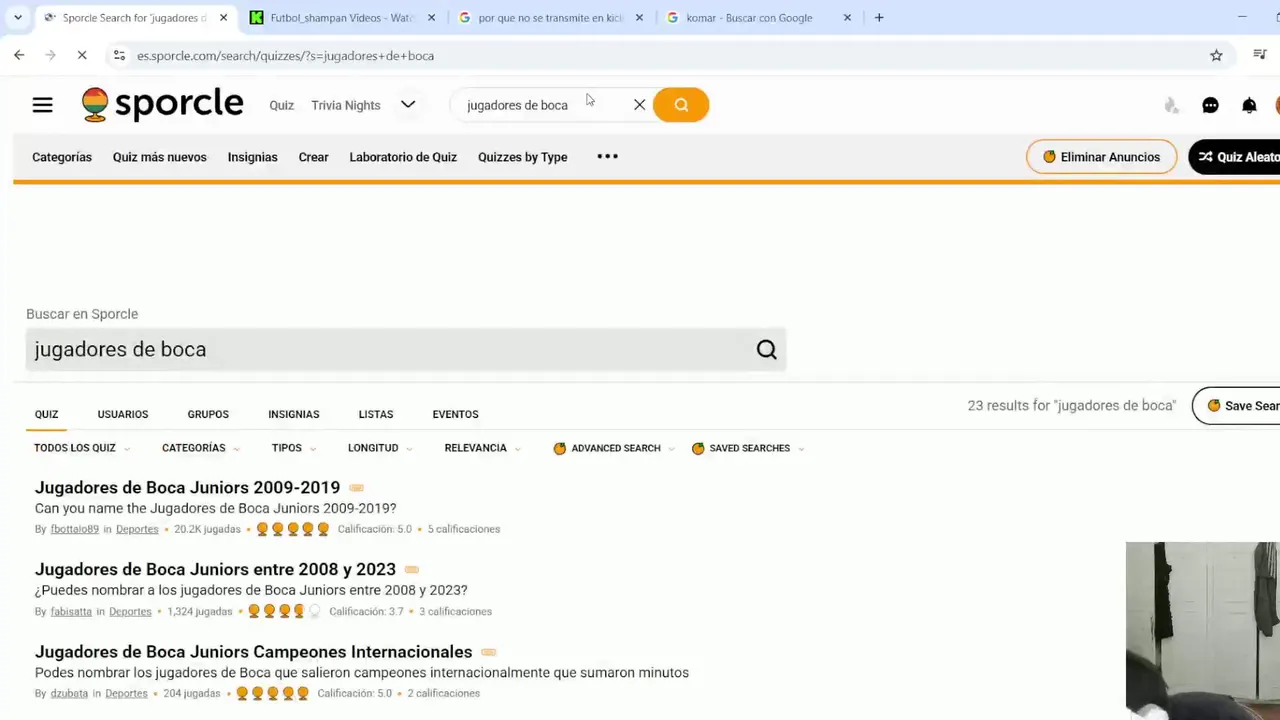Viewport: 1280px width, 720px height.
Task: Open author fbottalo89 profile
Action: tap(74, 529)
